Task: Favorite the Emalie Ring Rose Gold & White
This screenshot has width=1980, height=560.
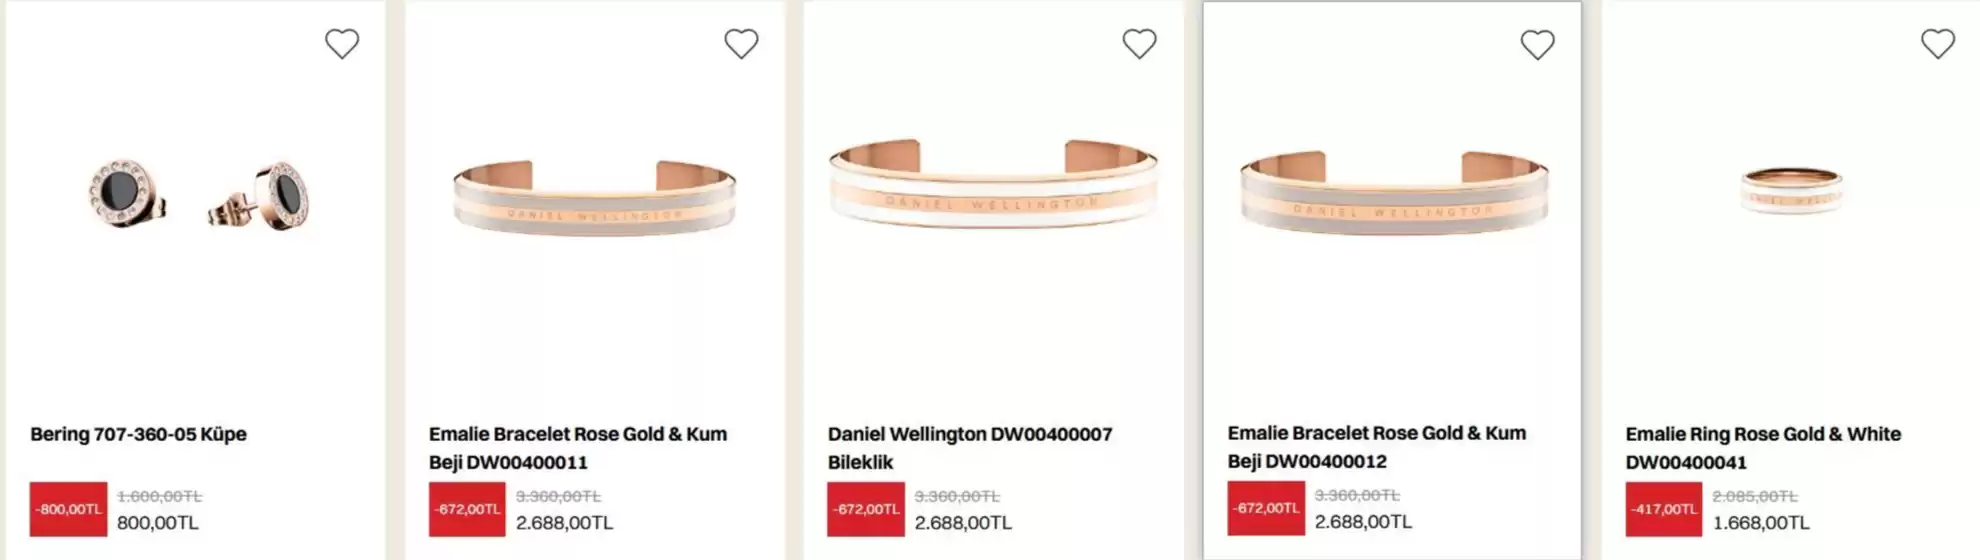Action: pos(1938,44)
